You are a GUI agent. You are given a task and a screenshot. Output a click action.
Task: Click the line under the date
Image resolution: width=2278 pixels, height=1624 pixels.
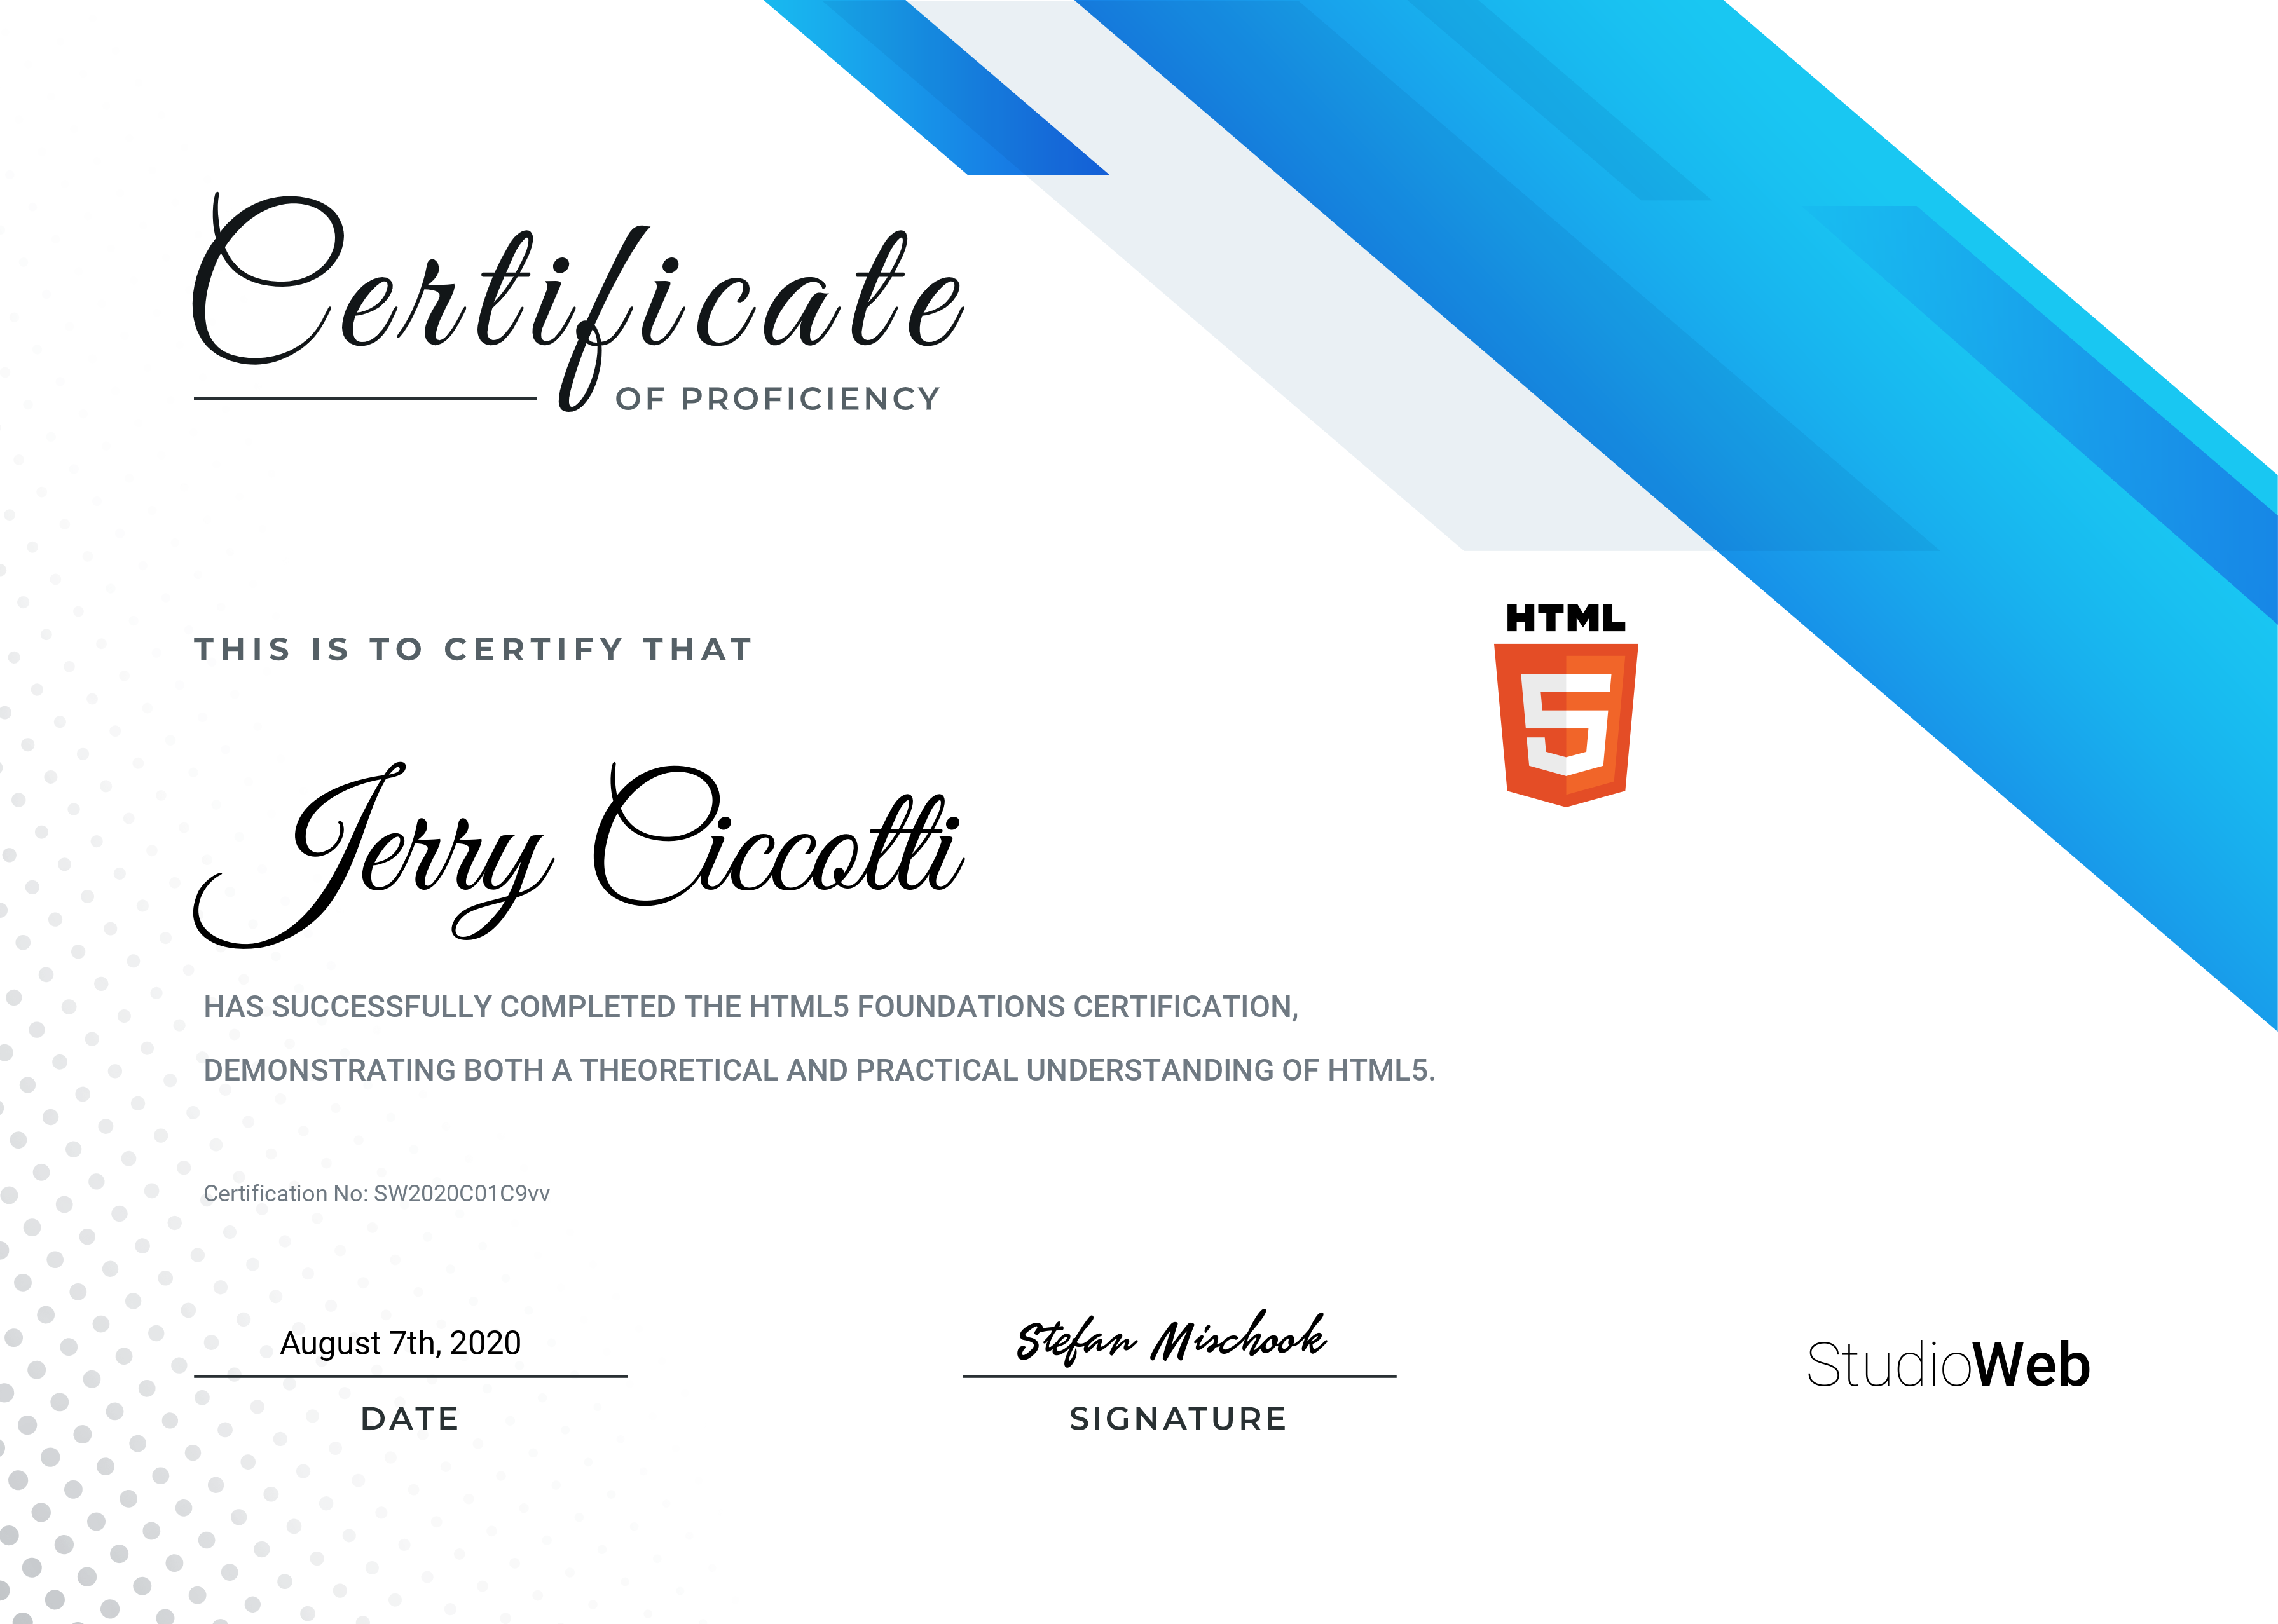tap(410, 1376)
